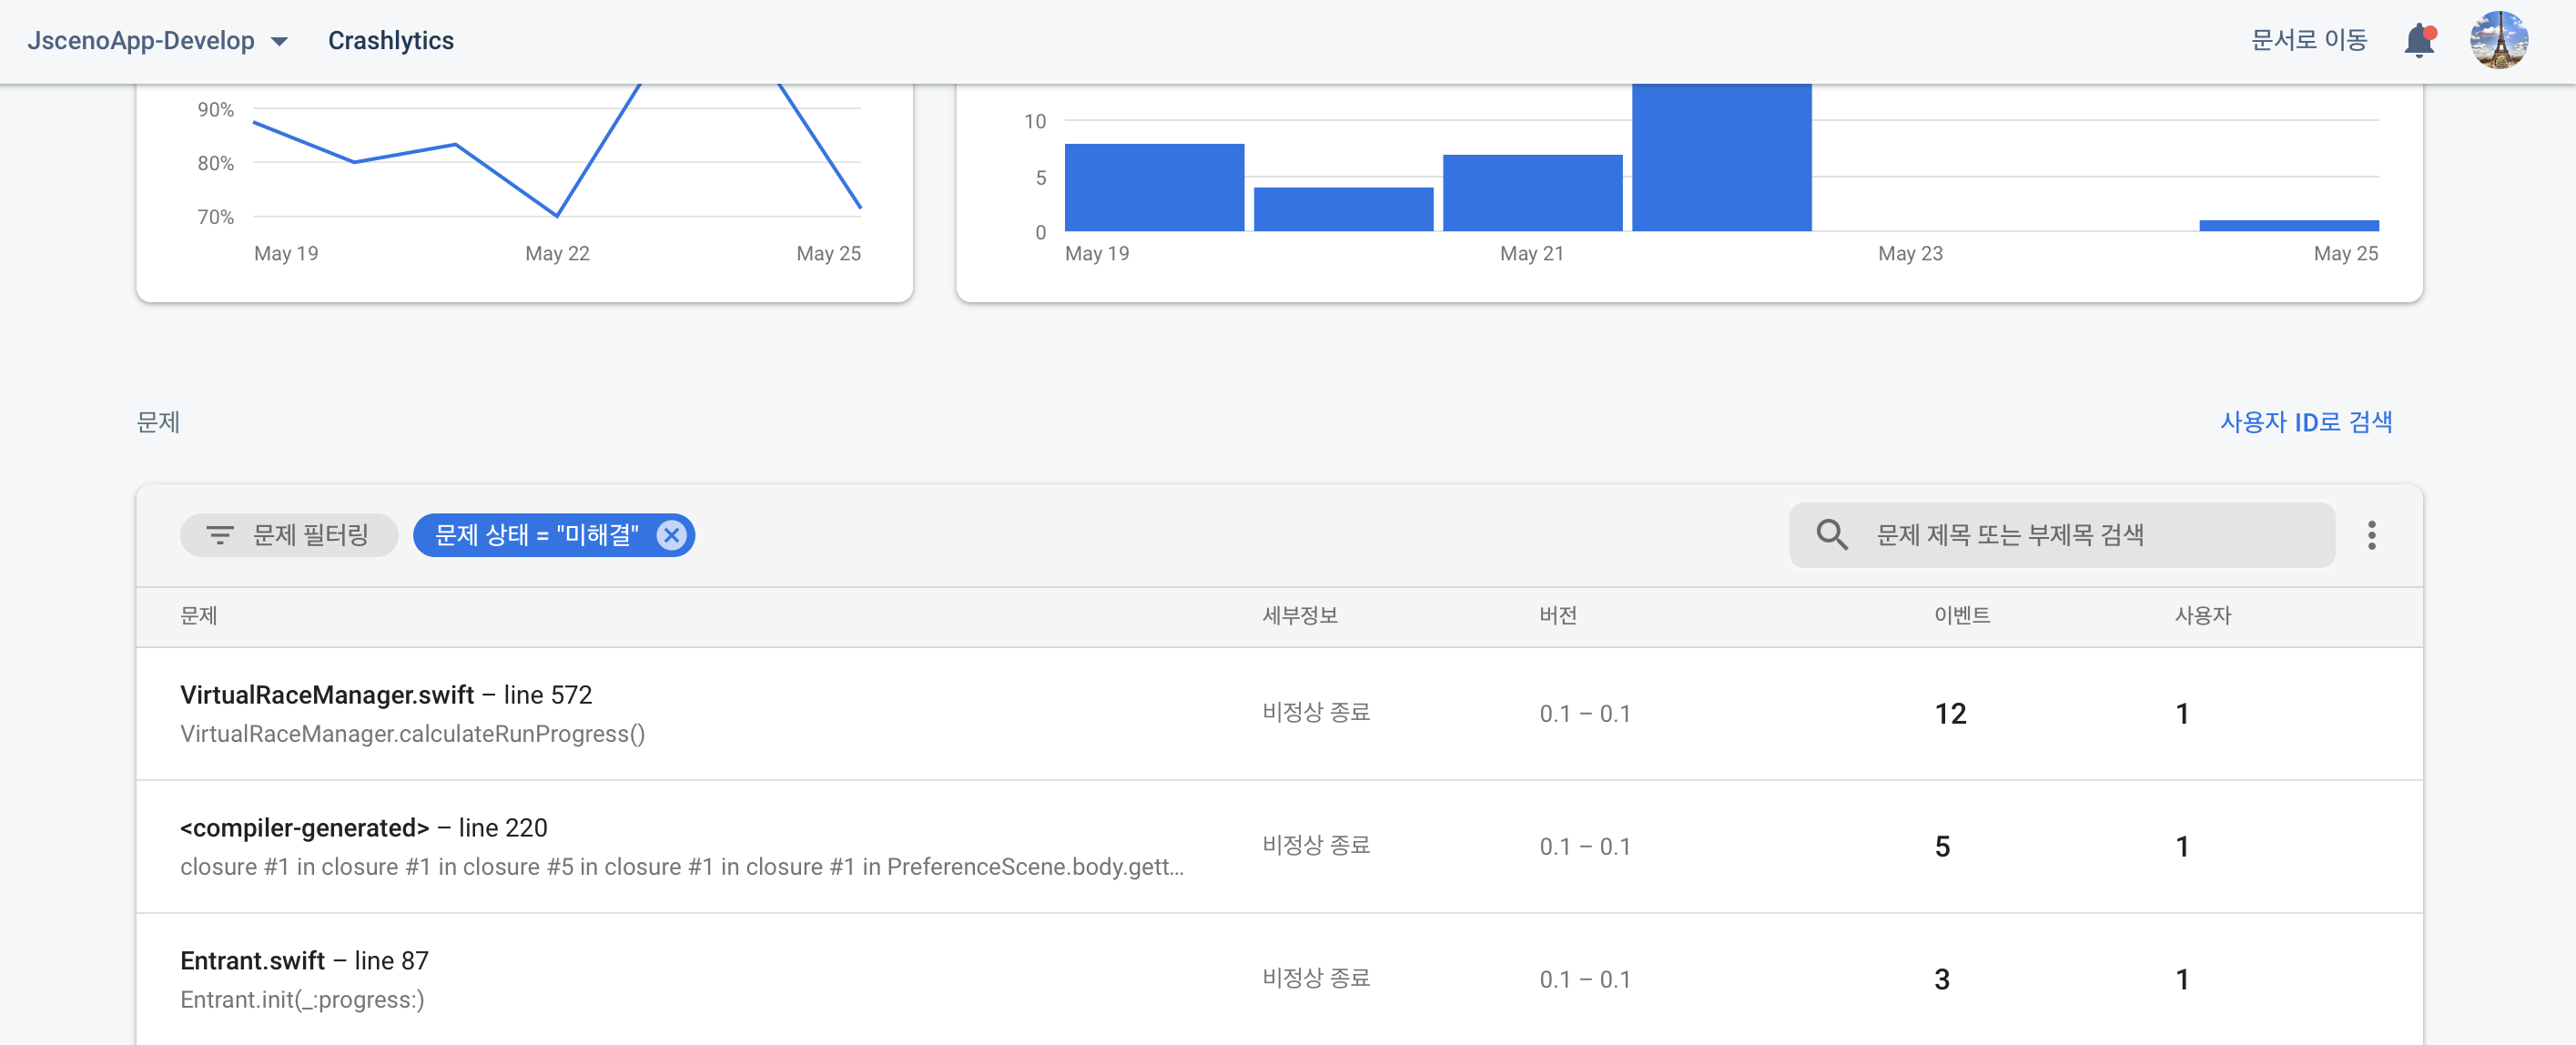
Task: Open VirtualRaceManager.swift line 572 issue
Action: tap(386, 695)
